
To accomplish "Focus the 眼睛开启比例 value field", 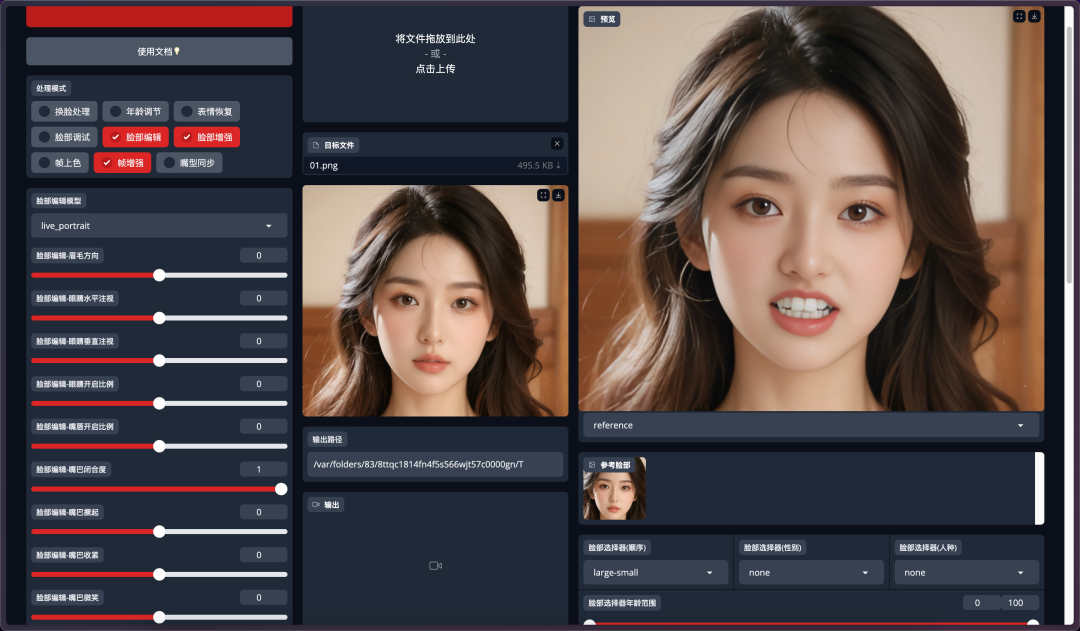I will click(x=263, y=384).
